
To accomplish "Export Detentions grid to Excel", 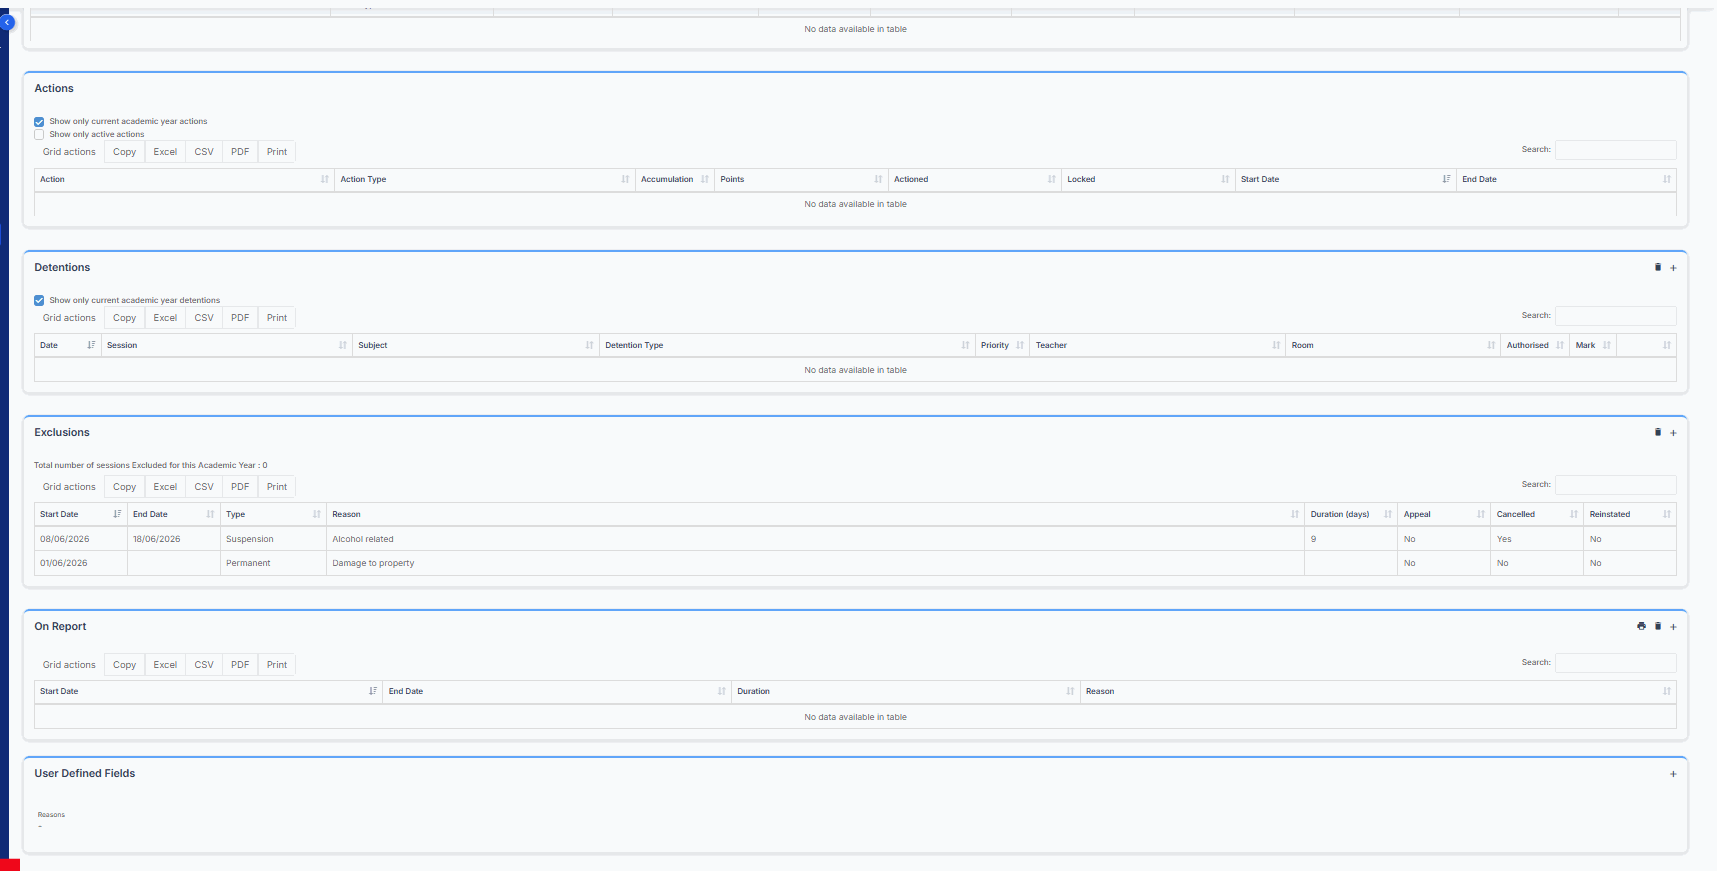I will [x=165, y=318].
